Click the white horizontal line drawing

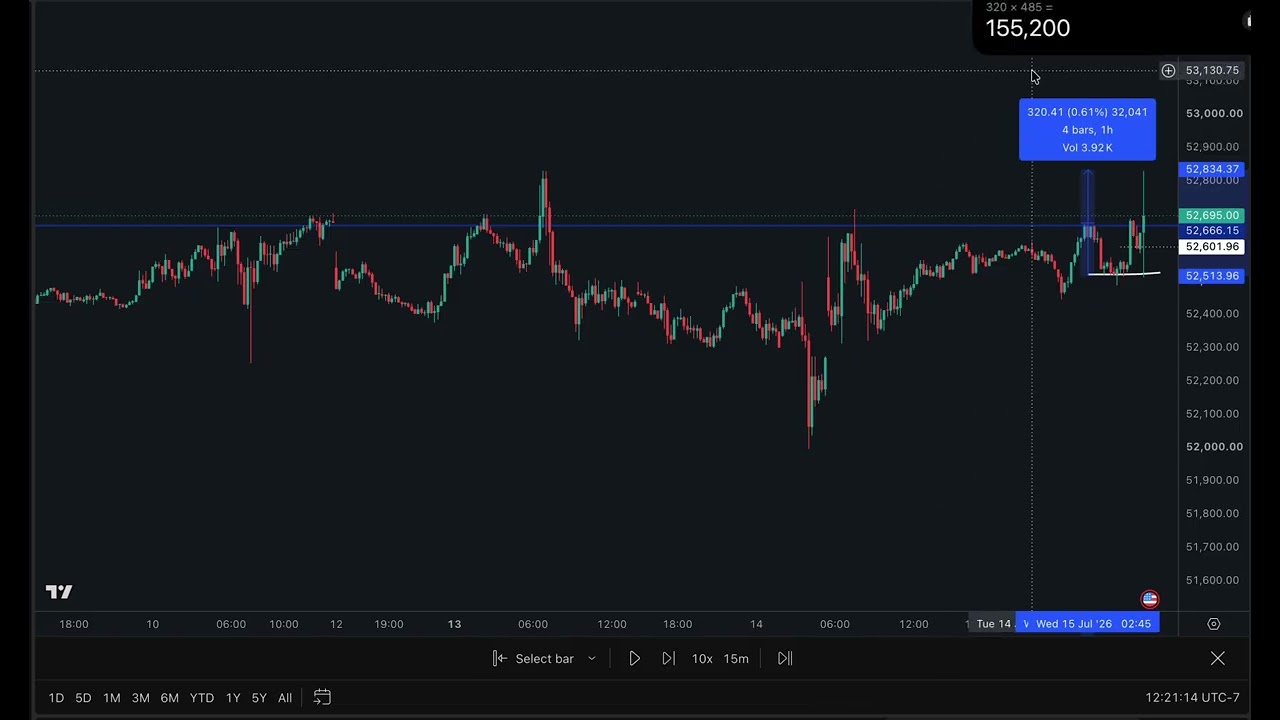click(x=1124, y=273)
